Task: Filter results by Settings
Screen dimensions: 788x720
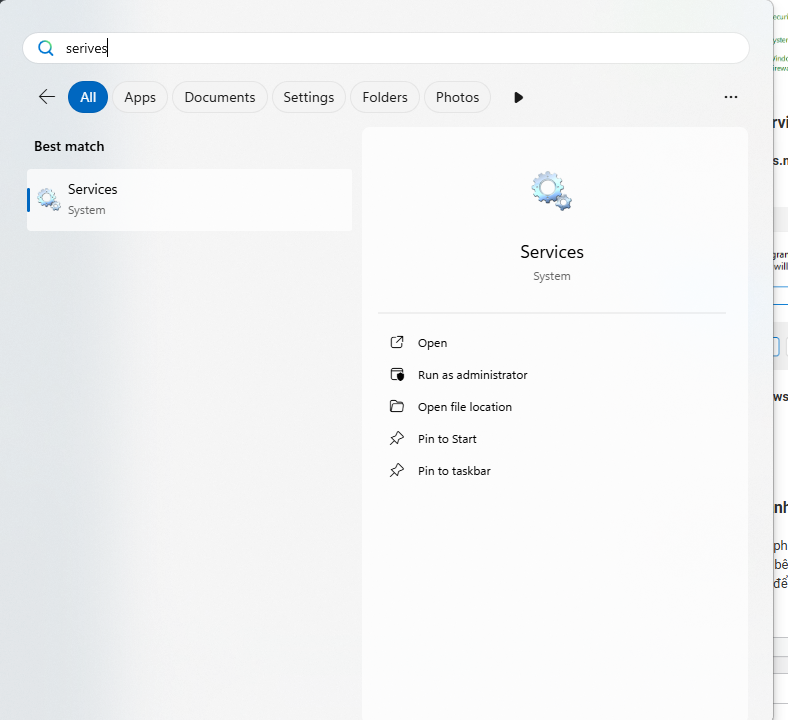Action: pos(308,97)
